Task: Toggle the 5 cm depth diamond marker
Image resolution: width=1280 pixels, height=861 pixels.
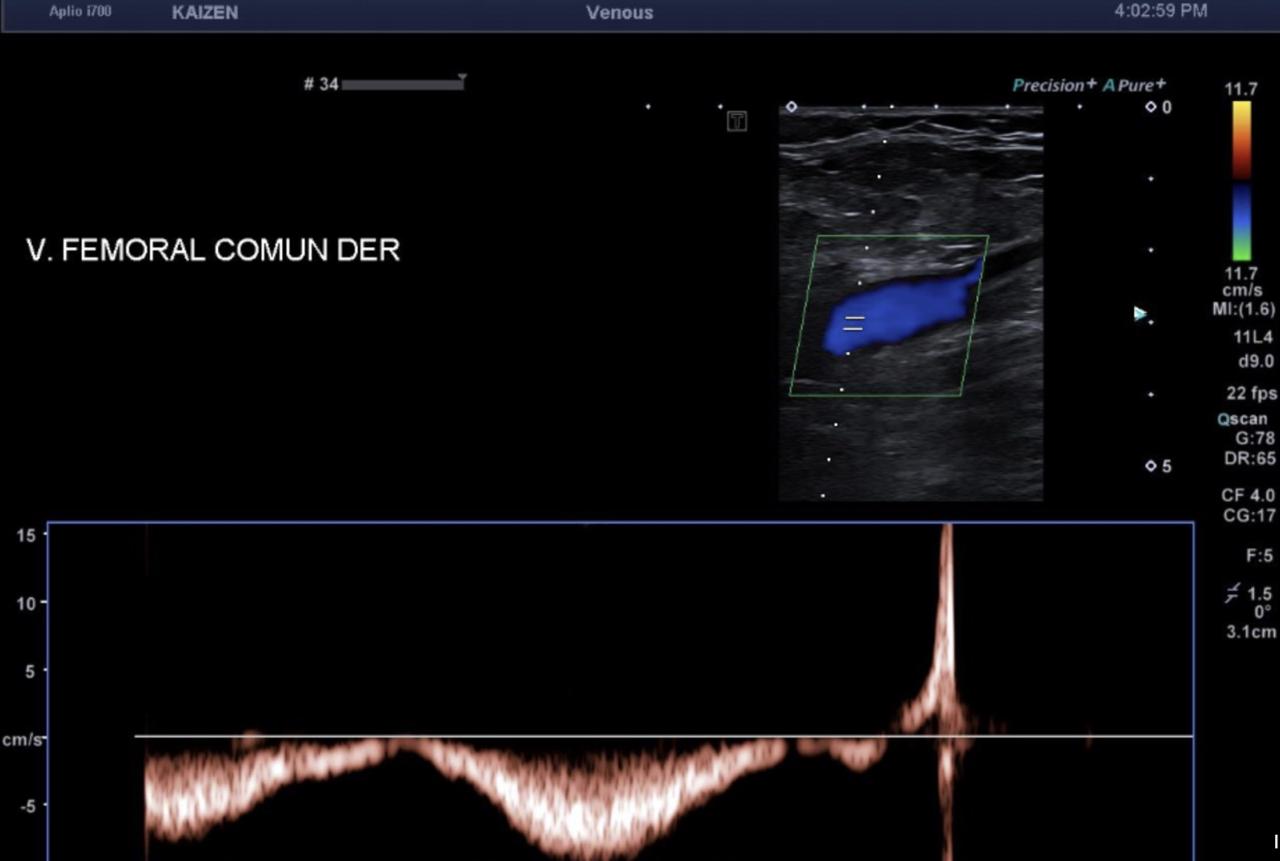Action: pyautogui.click(x=1152, y=465)
